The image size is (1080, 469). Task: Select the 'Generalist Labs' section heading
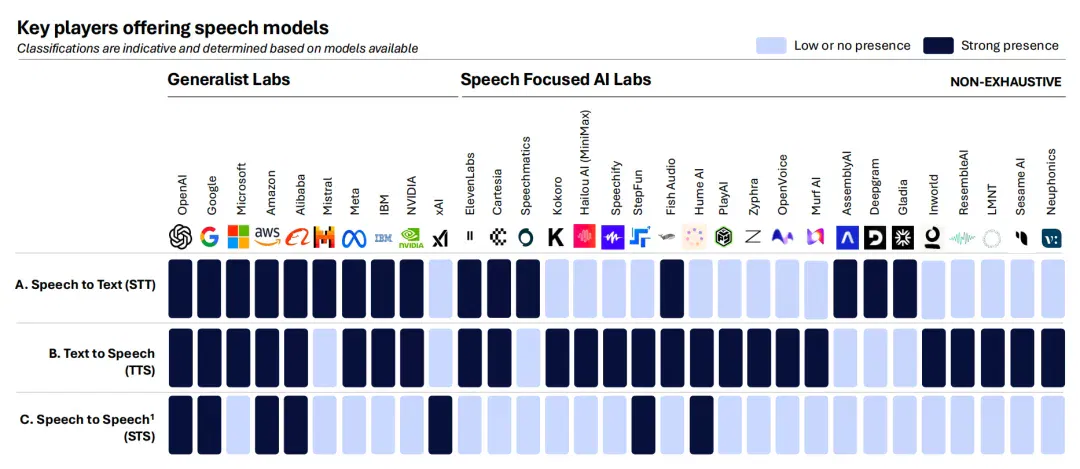229,79
